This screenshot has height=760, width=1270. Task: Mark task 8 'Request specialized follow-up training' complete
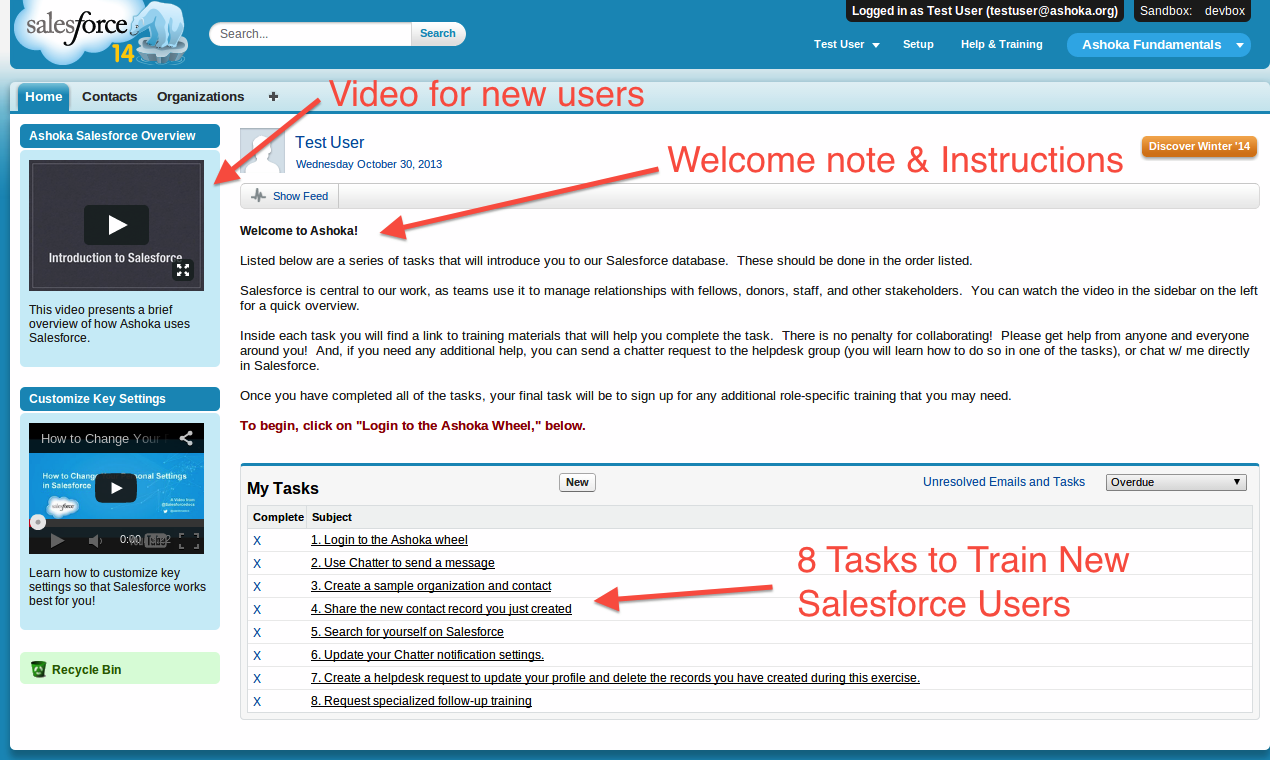pyautogui.click(x=257, y=701)
